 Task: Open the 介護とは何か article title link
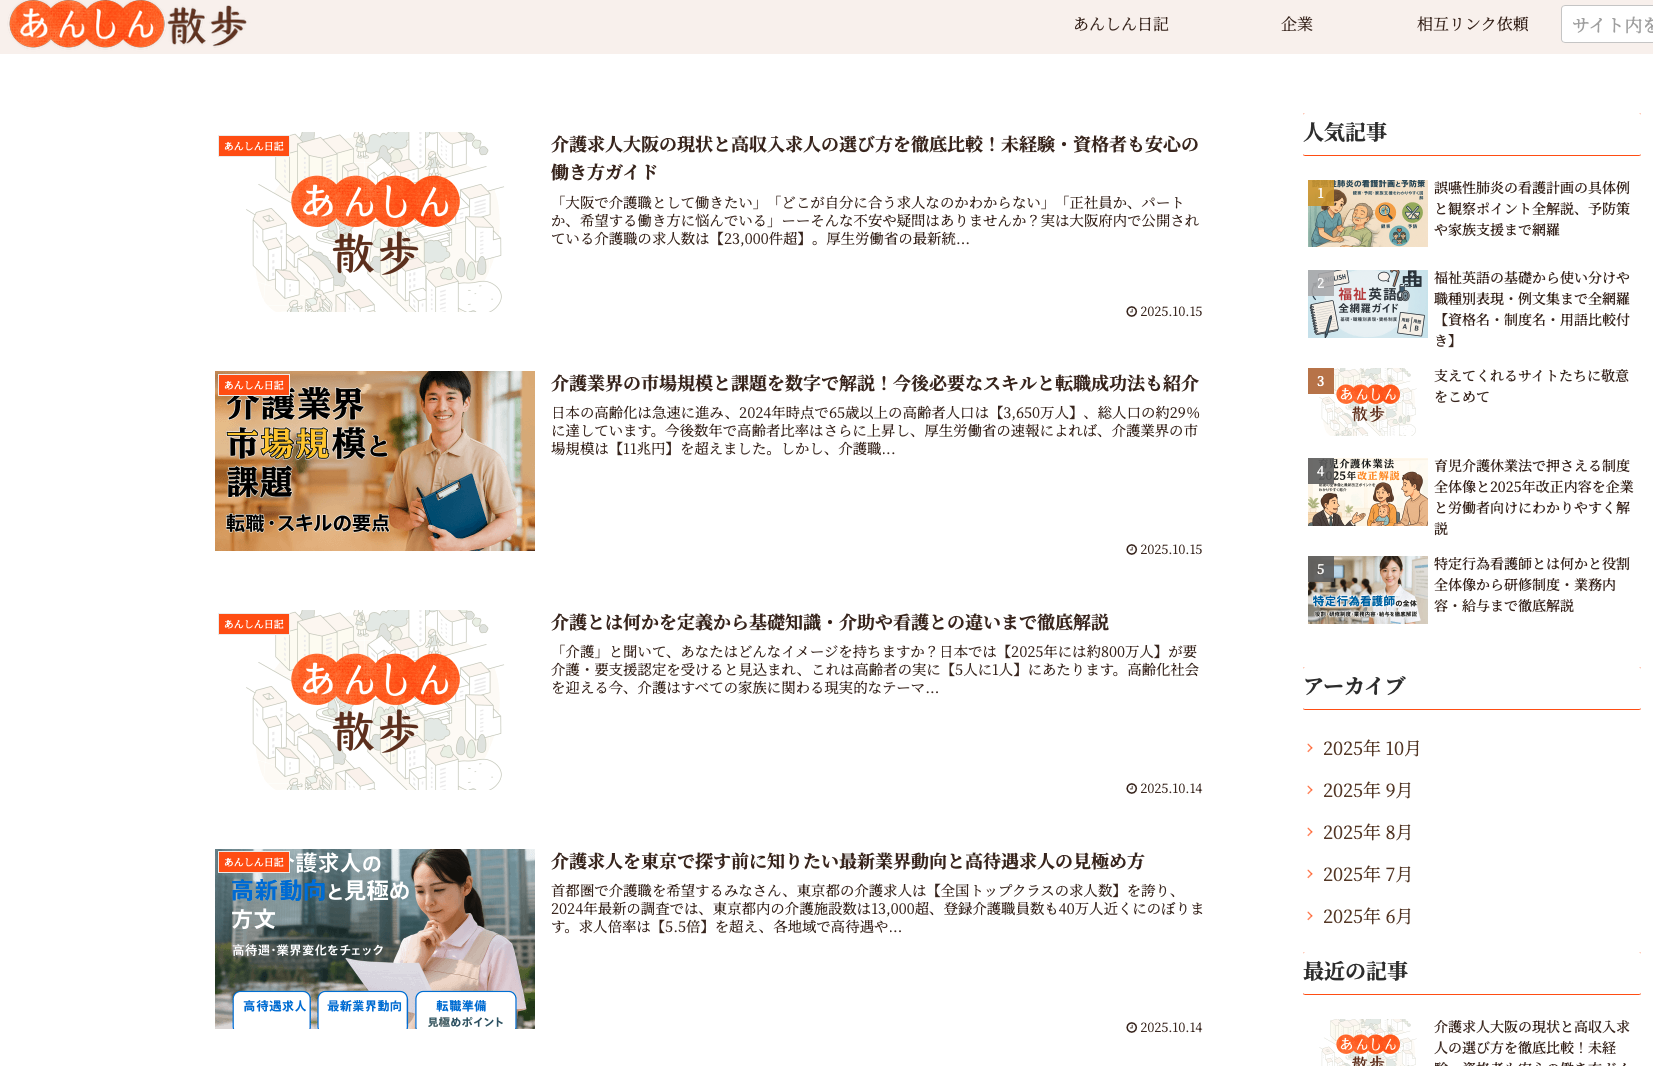tap(829, 622)
